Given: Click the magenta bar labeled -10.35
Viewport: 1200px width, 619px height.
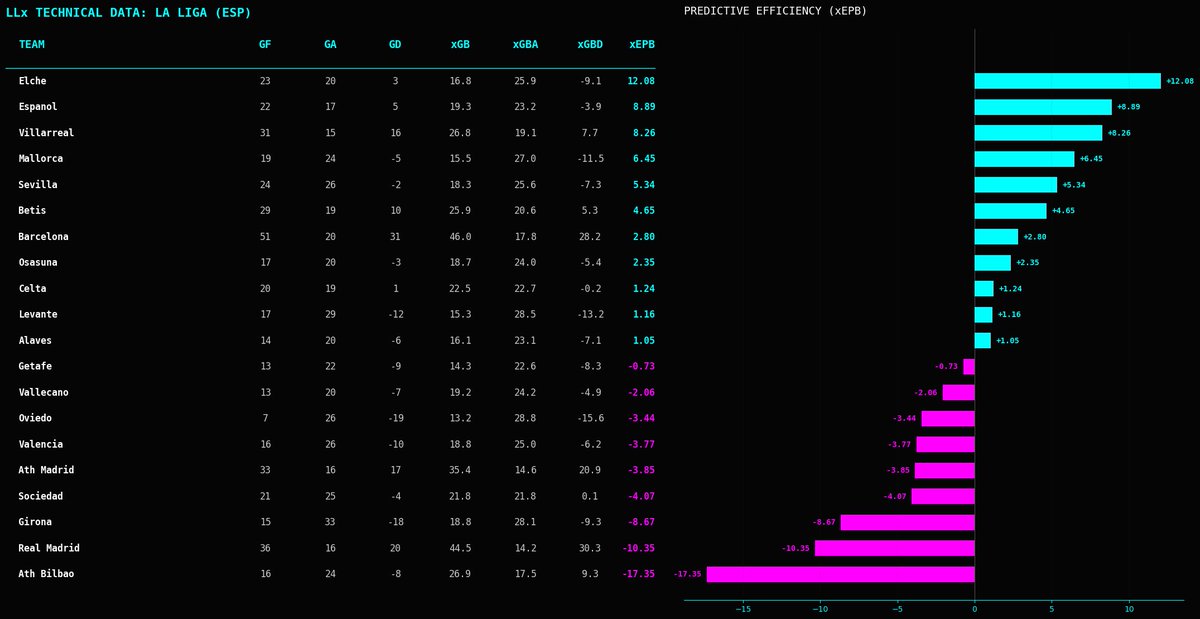Looking at the screenshot, I should [x=895, y=549].
